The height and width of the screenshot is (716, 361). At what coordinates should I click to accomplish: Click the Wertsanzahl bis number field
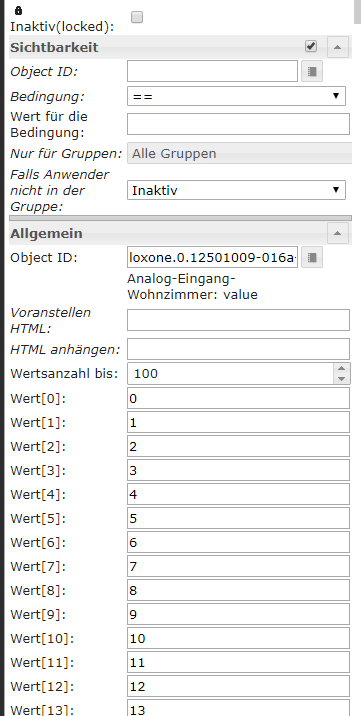[231, 374]
